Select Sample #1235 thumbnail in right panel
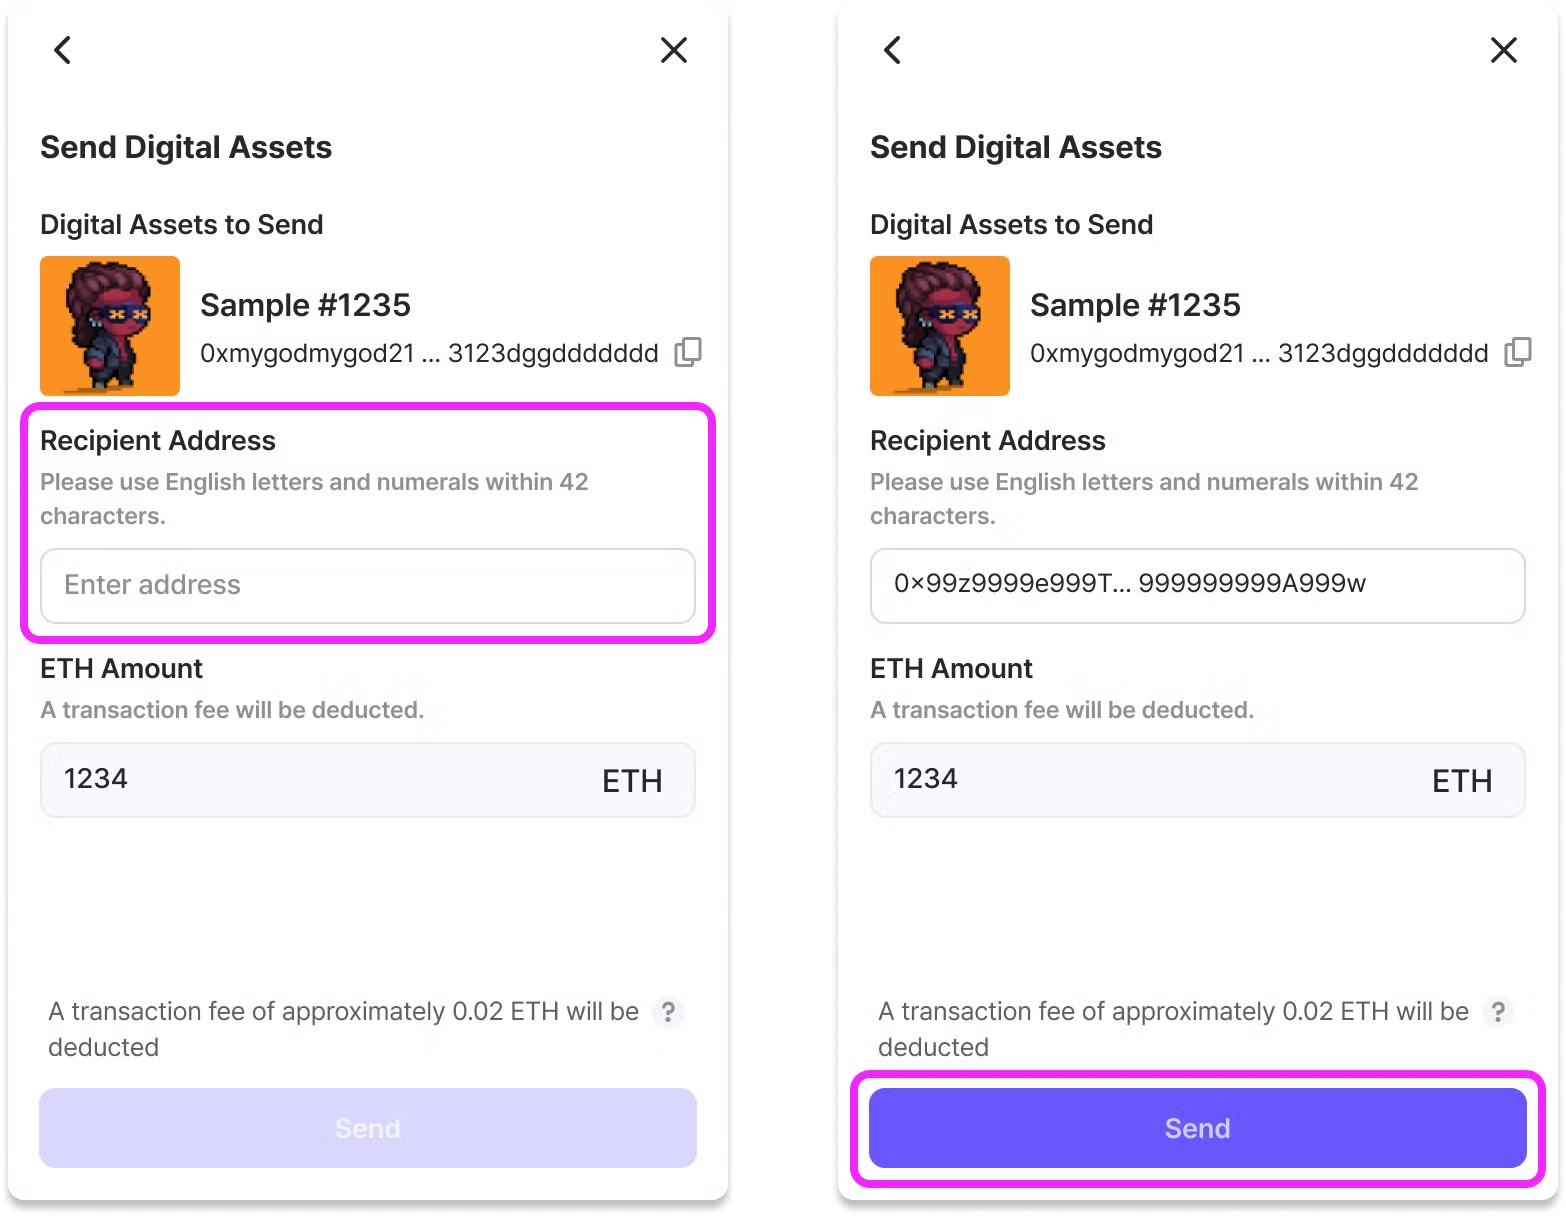 click(940, 326)
